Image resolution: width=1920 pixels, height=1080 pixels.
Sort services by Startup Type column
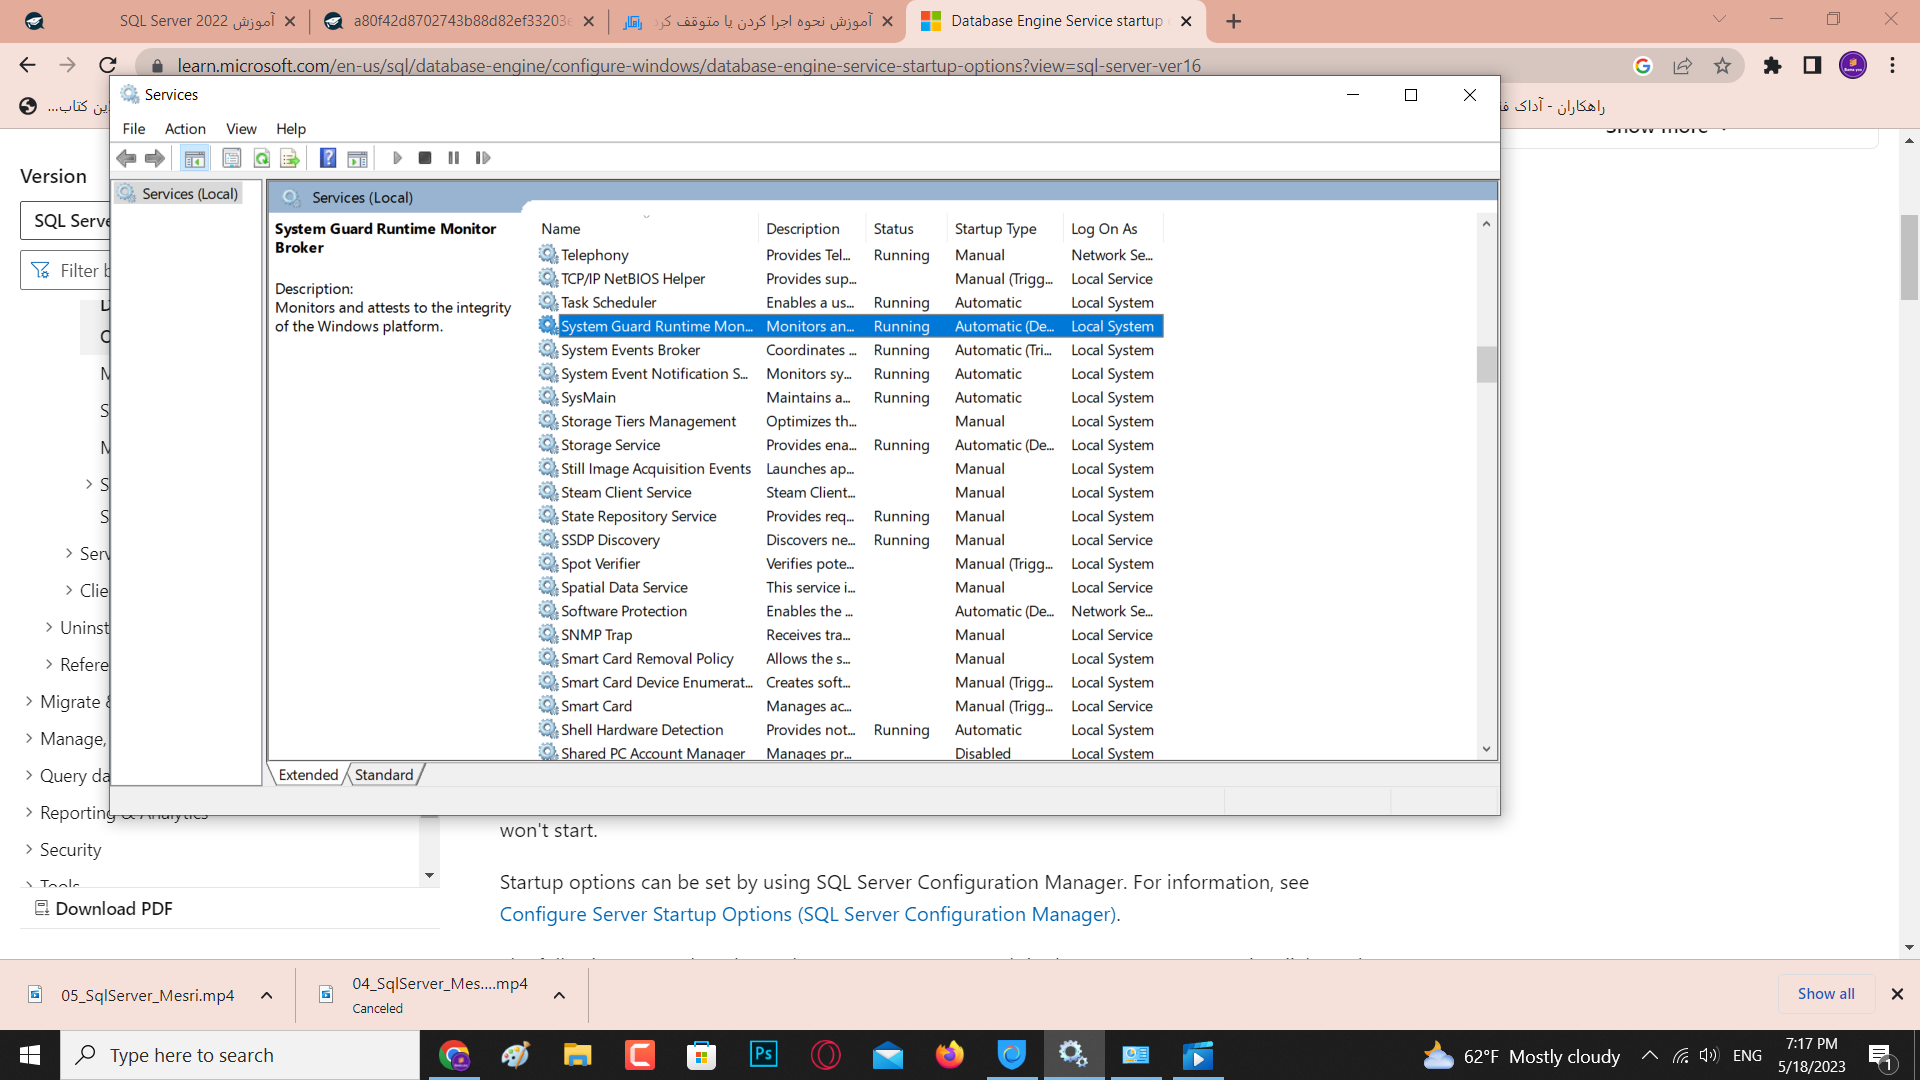click(995, 229)
